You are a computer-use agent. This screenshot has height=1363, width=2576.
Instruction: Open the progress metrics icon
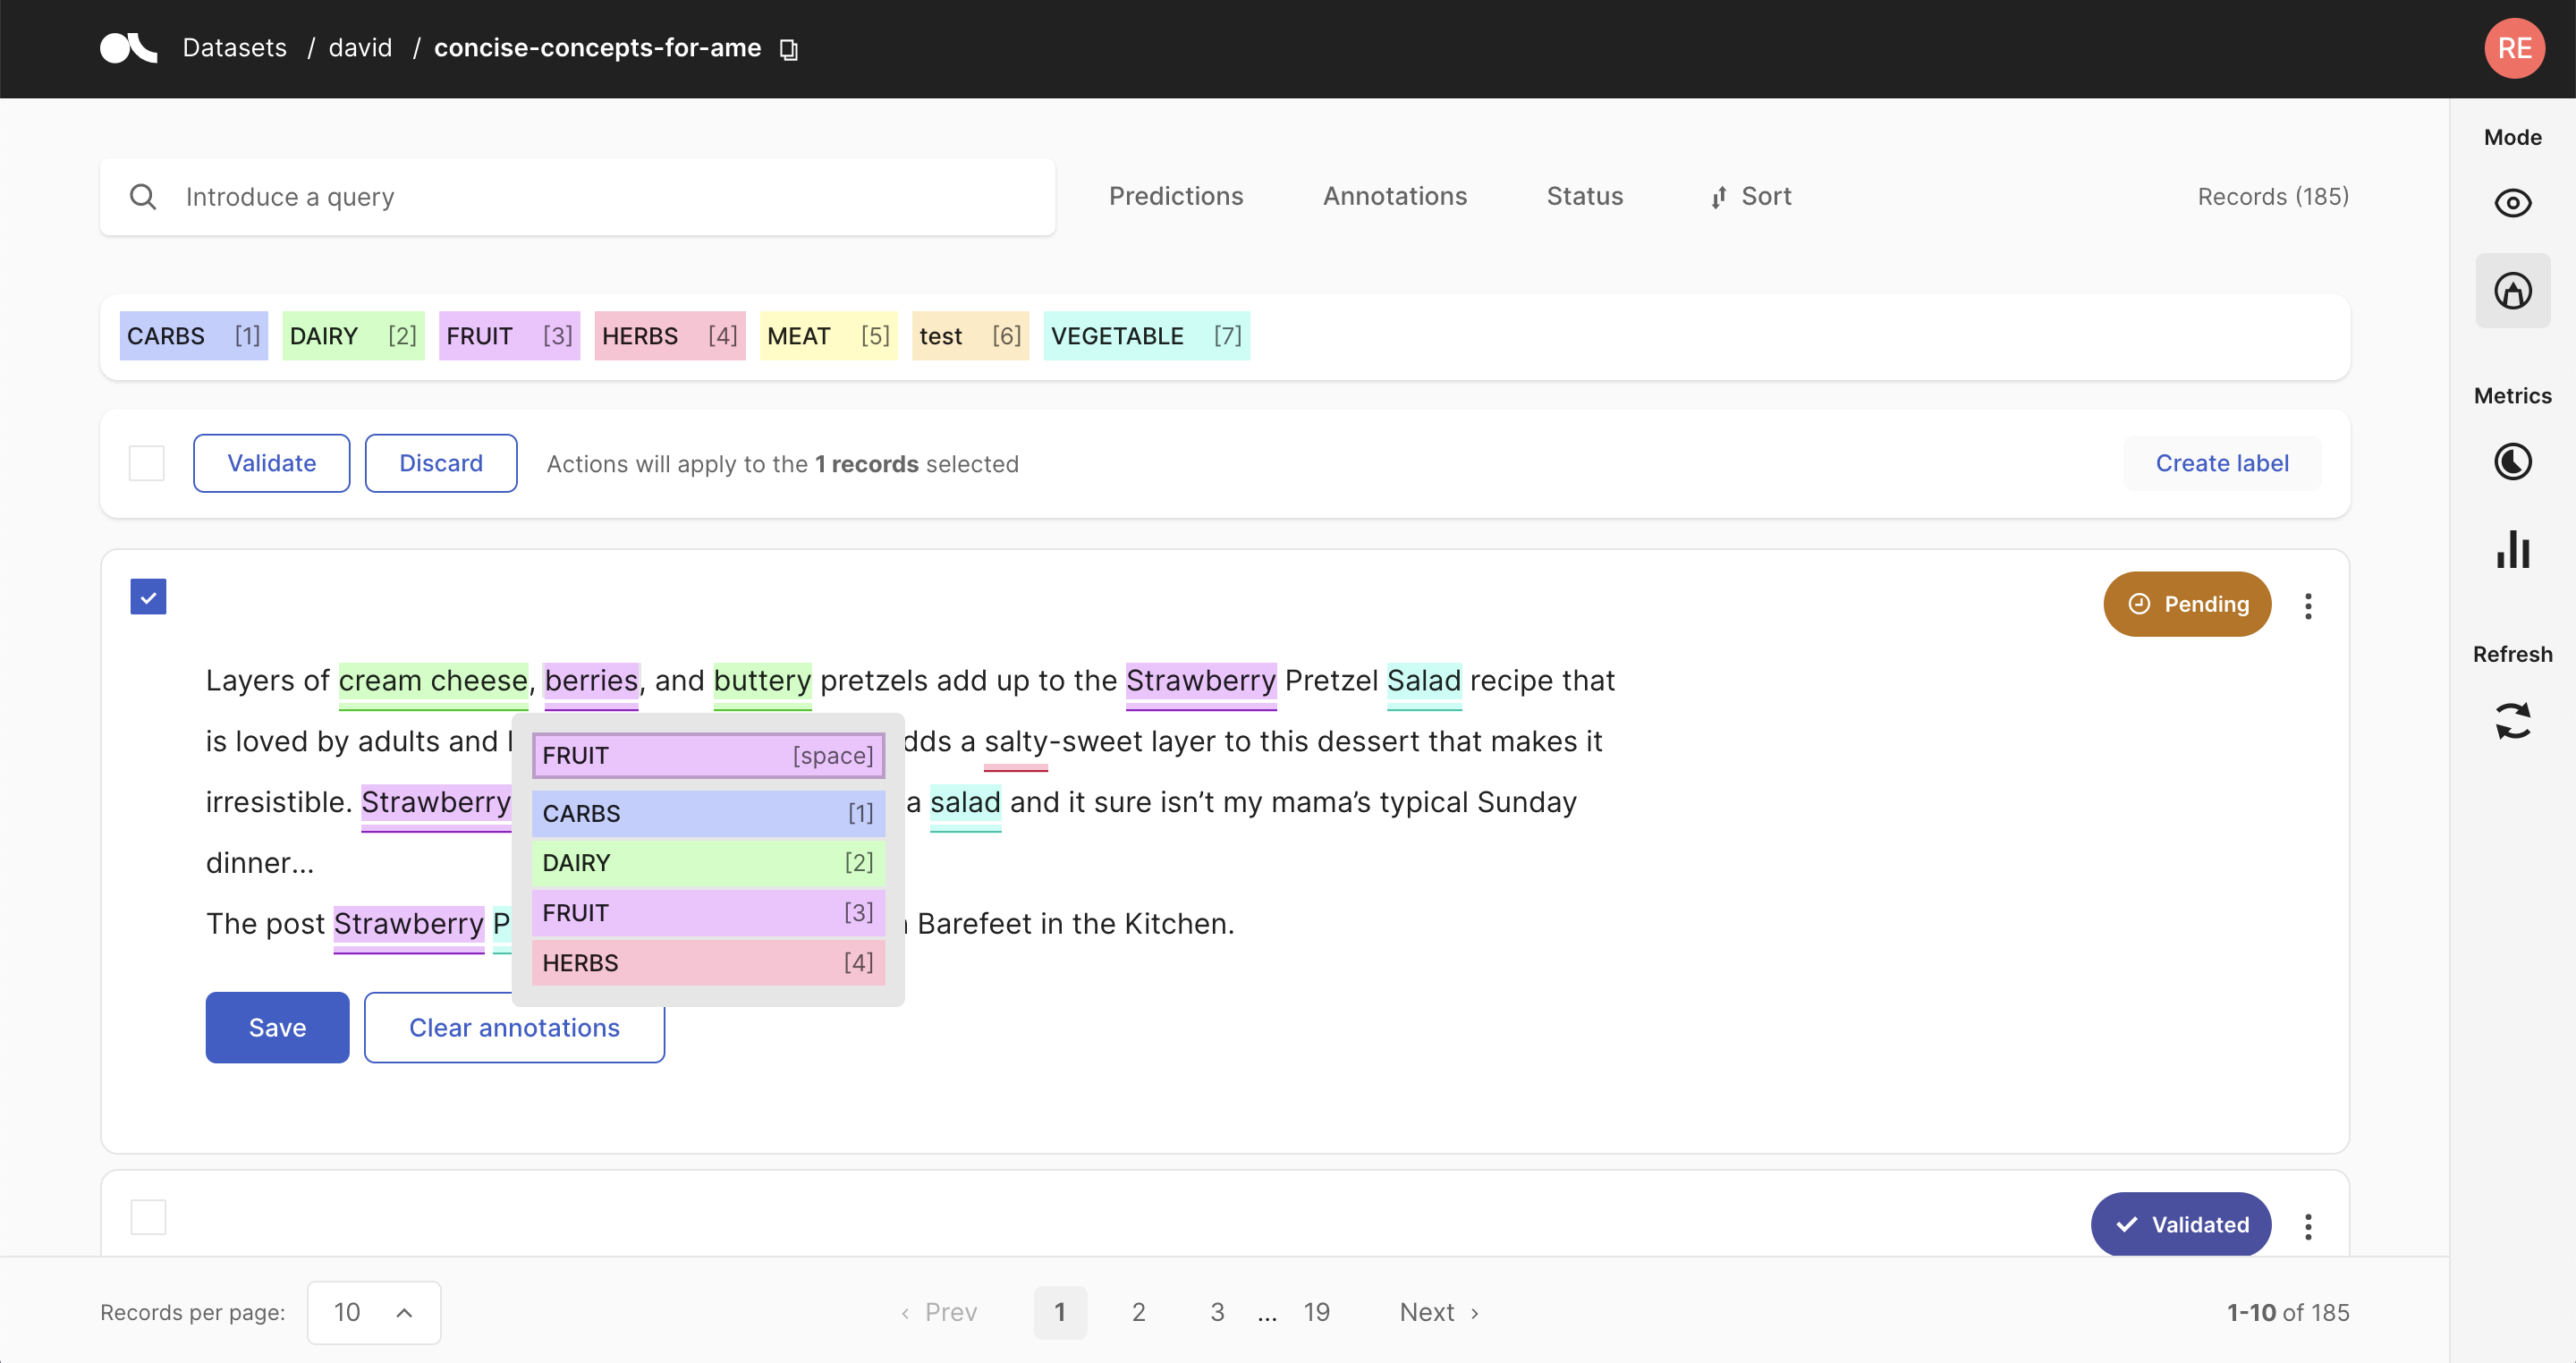pos(2512,461)
